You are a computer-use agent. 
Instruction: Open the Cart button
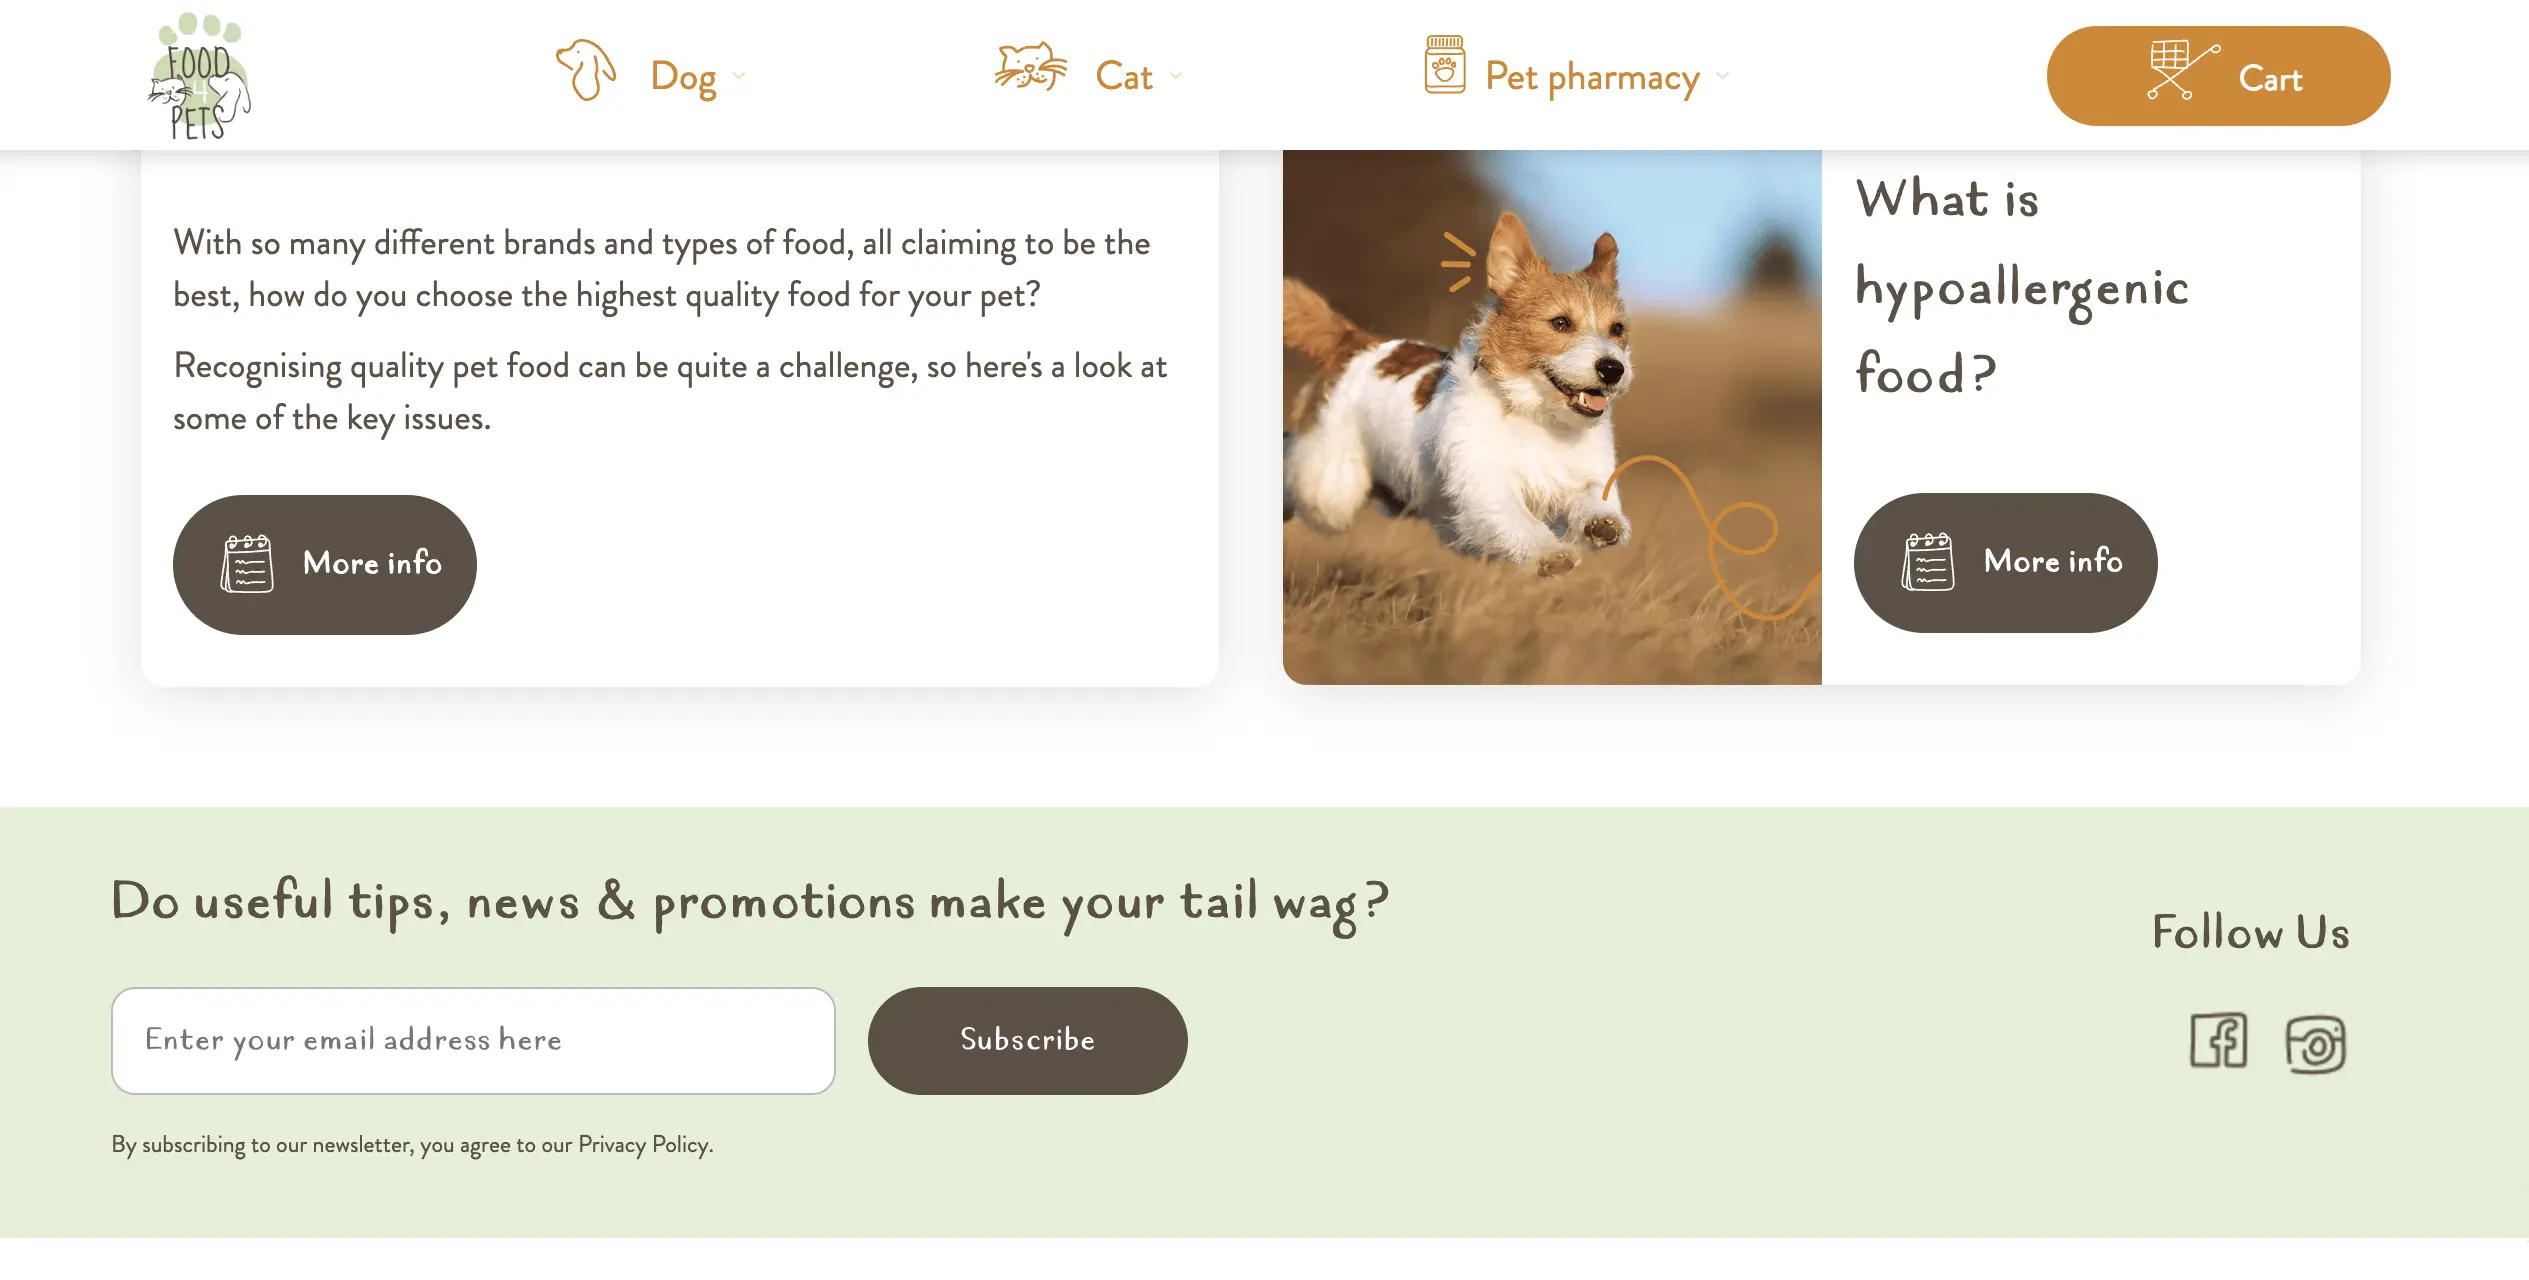click(x=2219, y=76)
